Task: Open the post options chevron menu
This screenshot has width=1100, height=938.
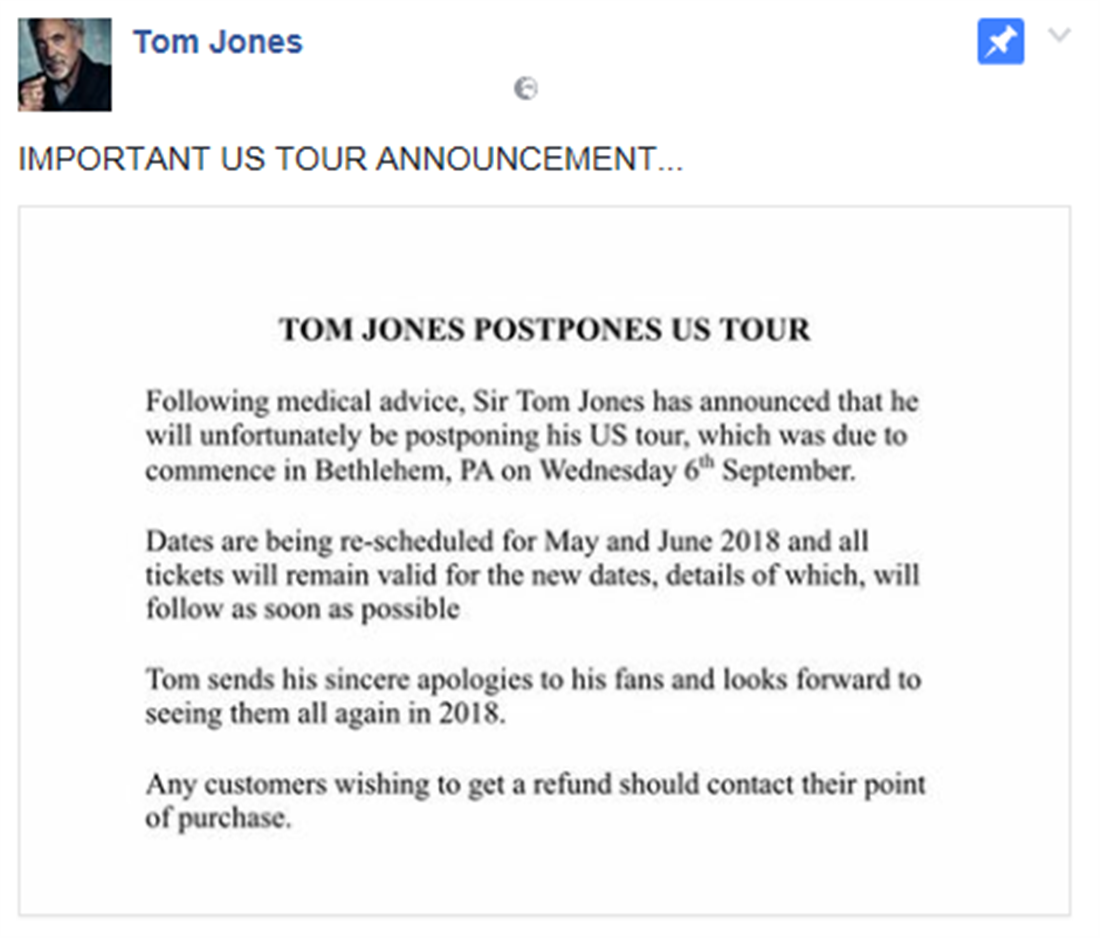Action: [1059, 36]
